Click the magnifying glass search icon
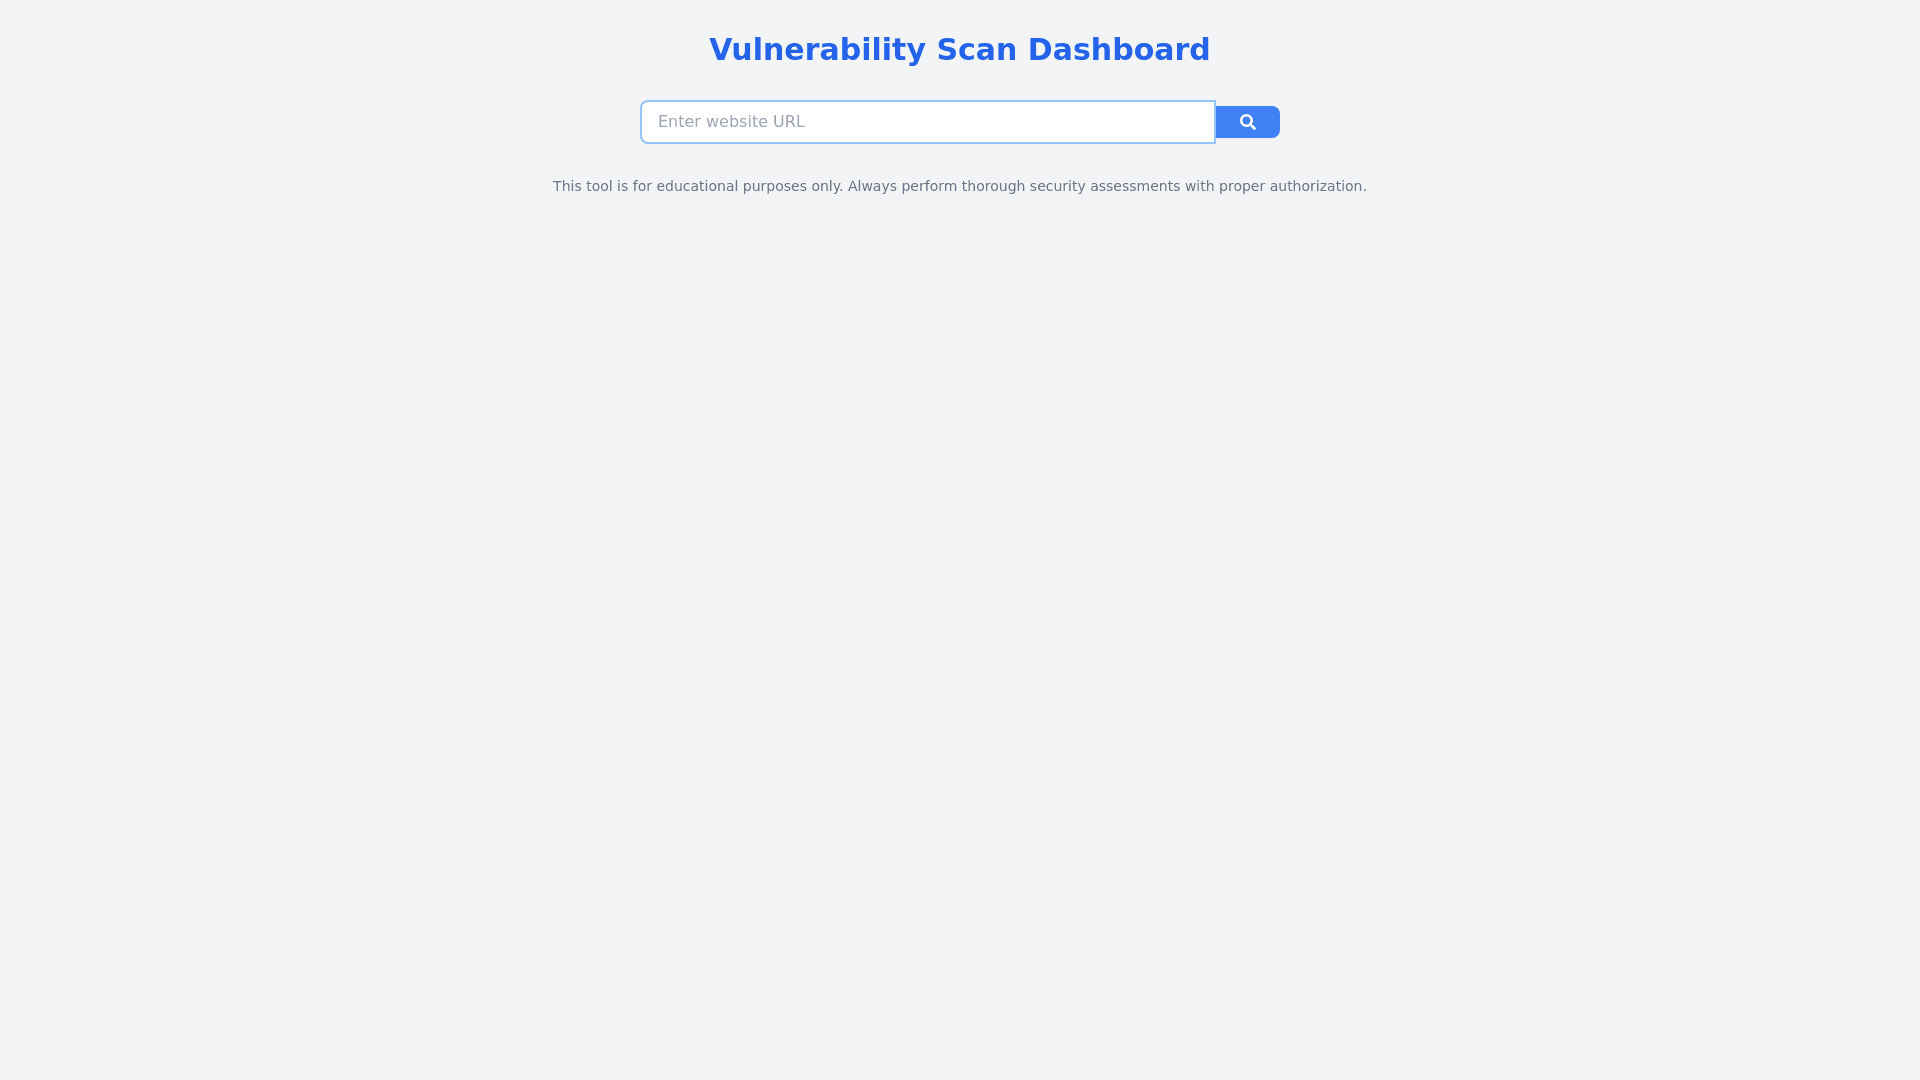Viewport: 1920px width, 1080px height. click(1247, 122)
